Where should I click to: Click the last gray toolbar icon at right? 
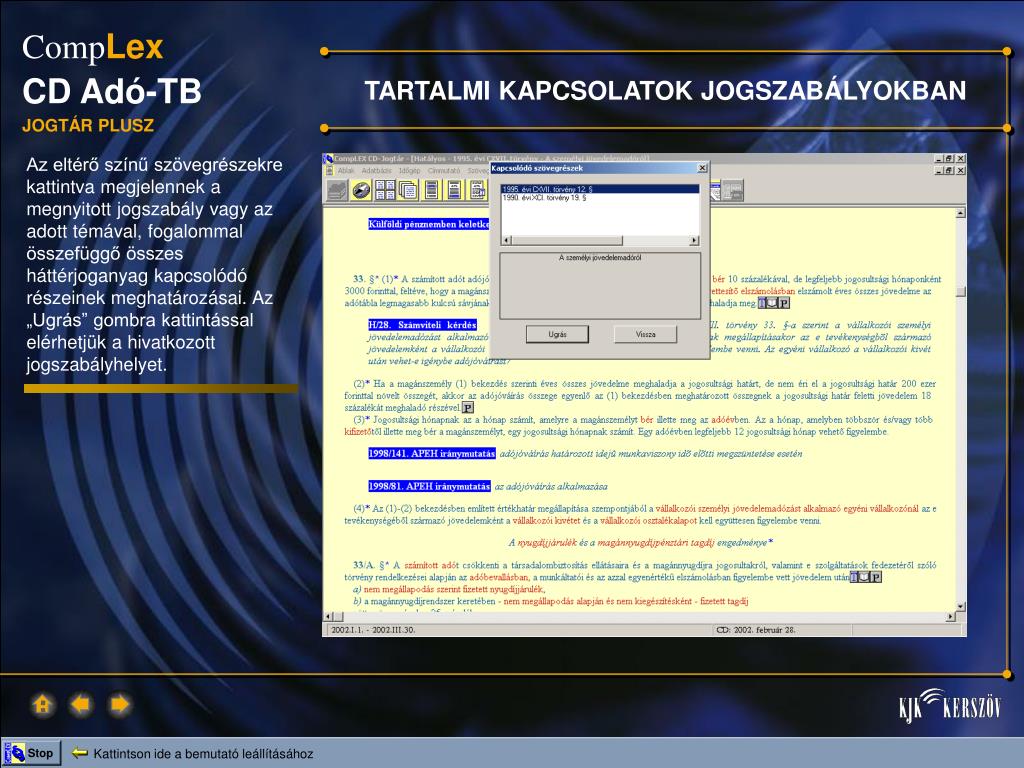(733, 190)
